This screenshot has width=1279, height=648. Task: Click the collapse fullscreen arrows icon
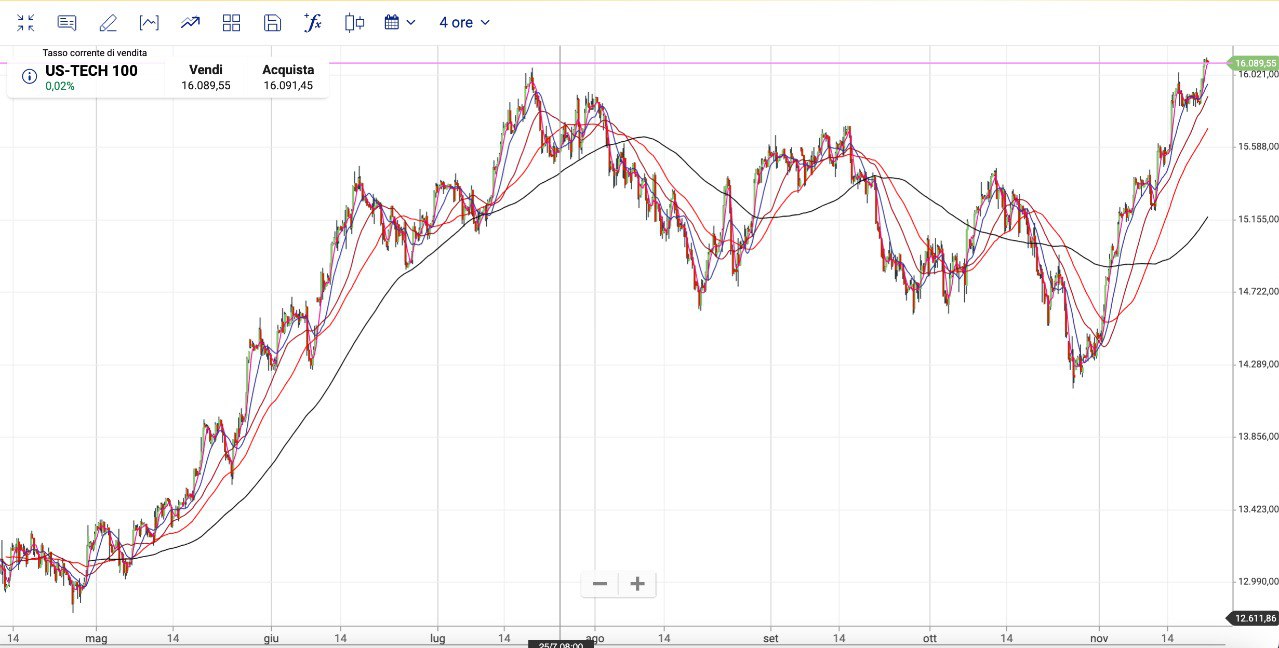26,23
